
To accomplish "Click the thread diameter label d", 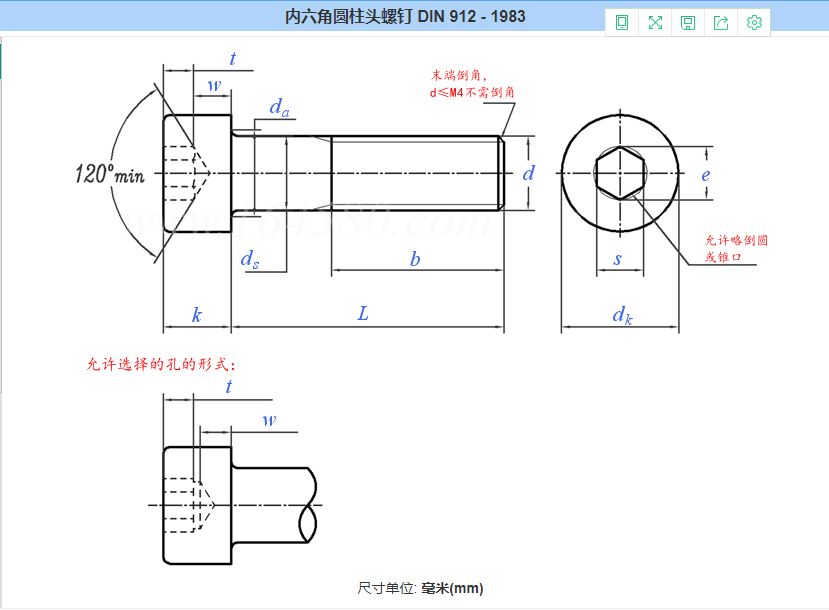I will [529, 173].
